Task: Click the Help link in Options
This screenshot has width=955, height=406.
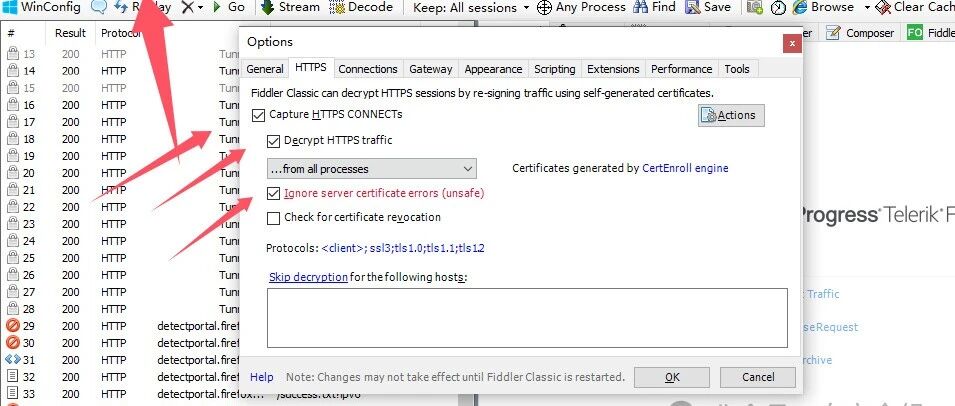Action: (262, 377)
